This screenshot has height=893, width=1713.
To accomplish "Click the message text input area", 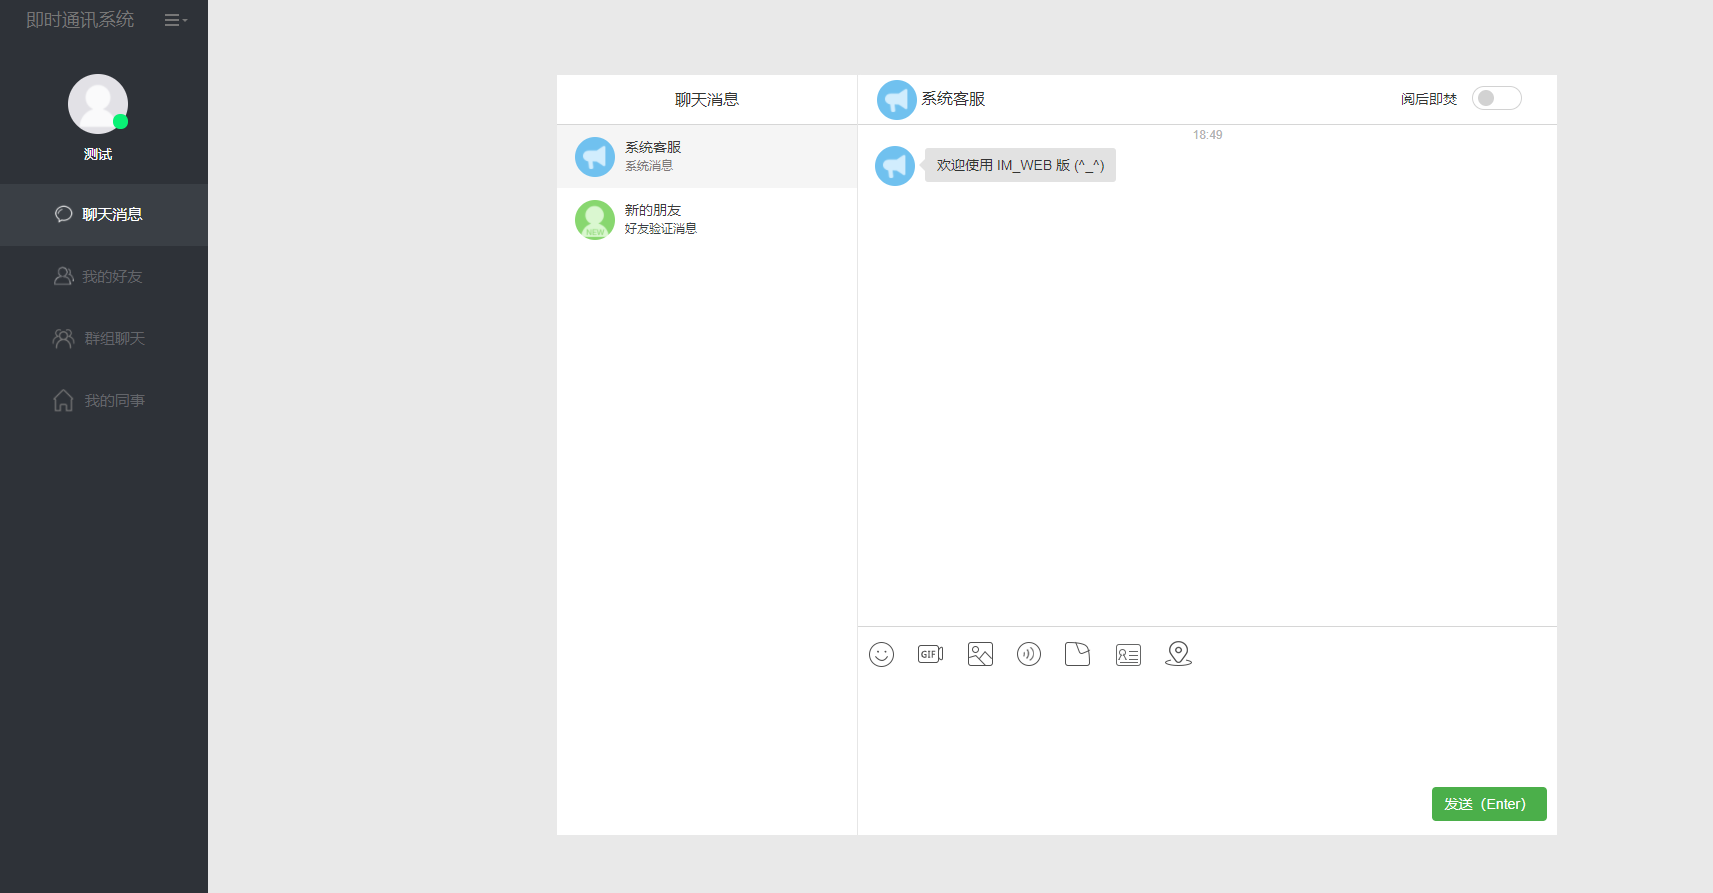I will 1207,730.
